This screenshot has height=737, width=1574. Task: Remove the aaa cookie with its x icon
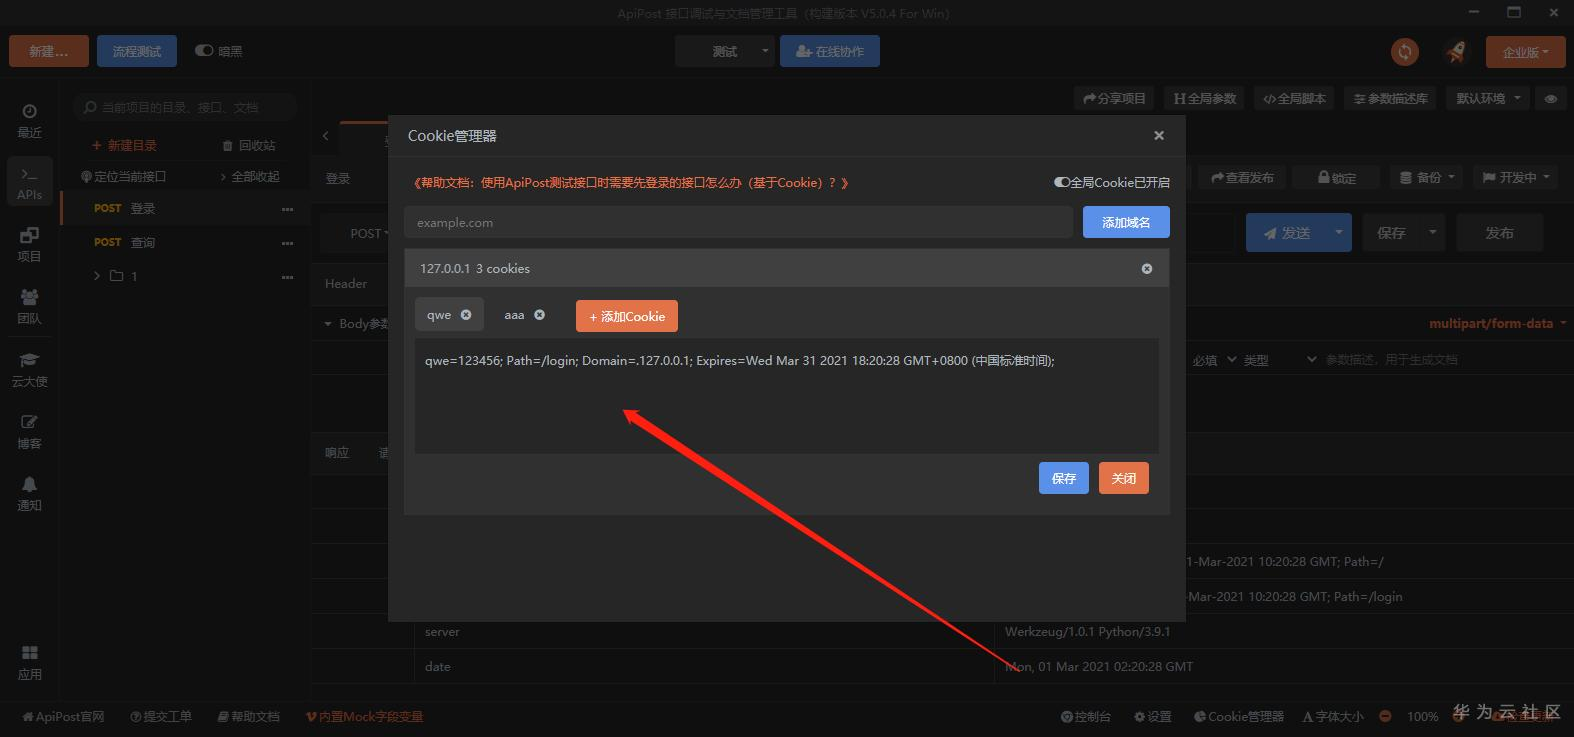coord(540,315)
